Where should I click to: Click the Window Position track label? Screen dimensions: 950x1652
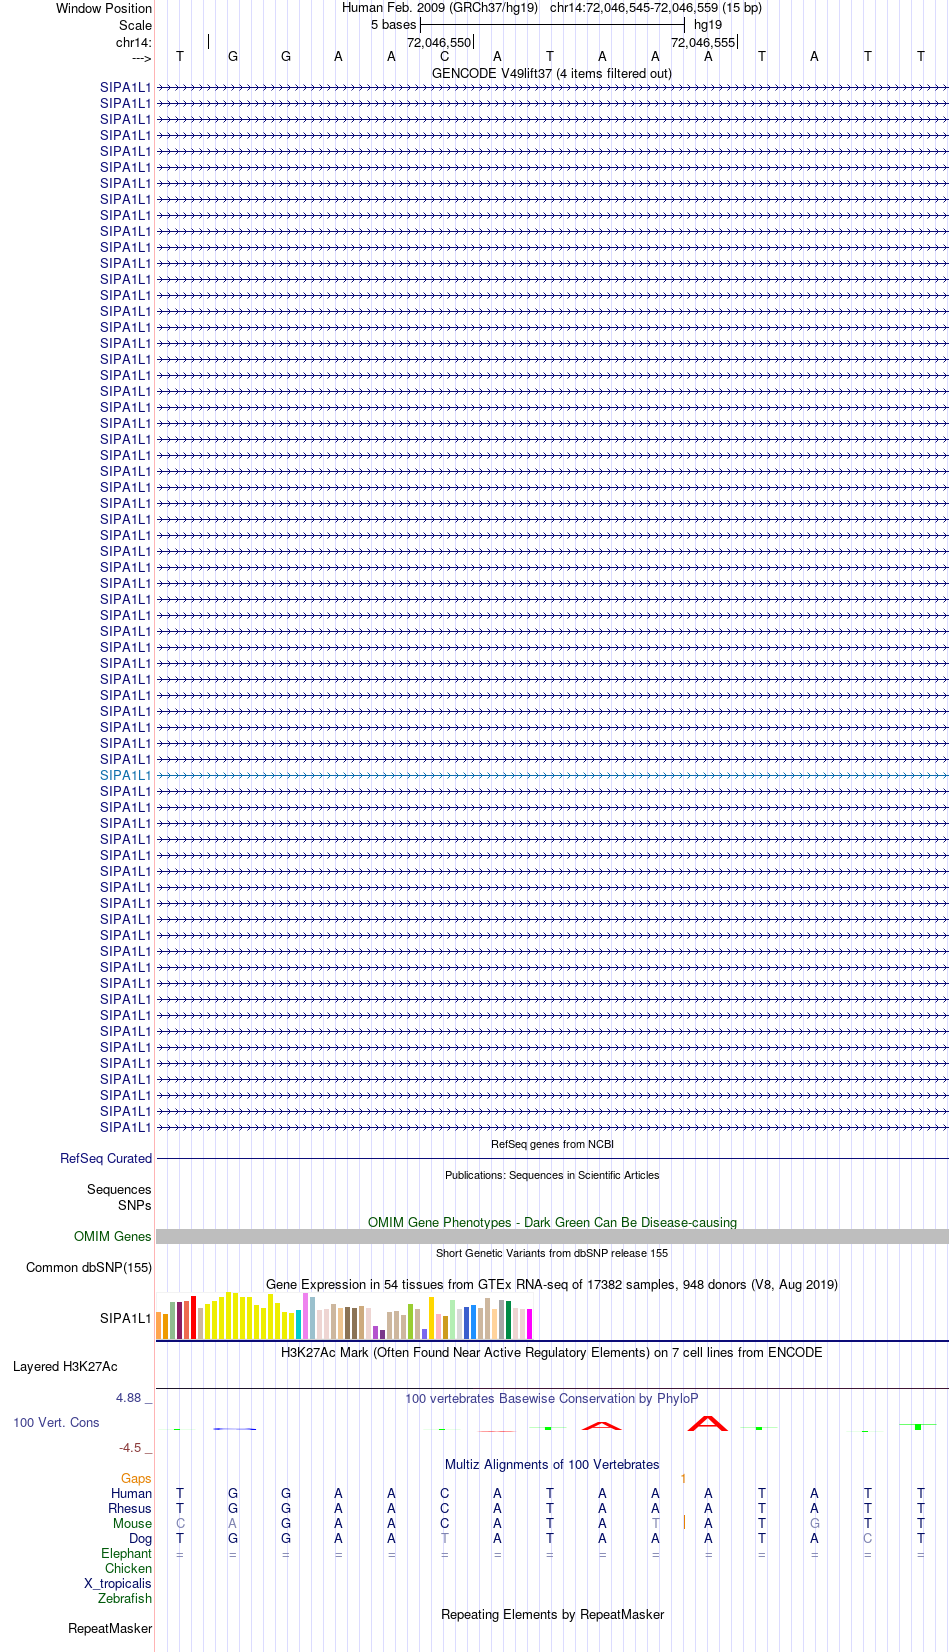click(104, 8)
